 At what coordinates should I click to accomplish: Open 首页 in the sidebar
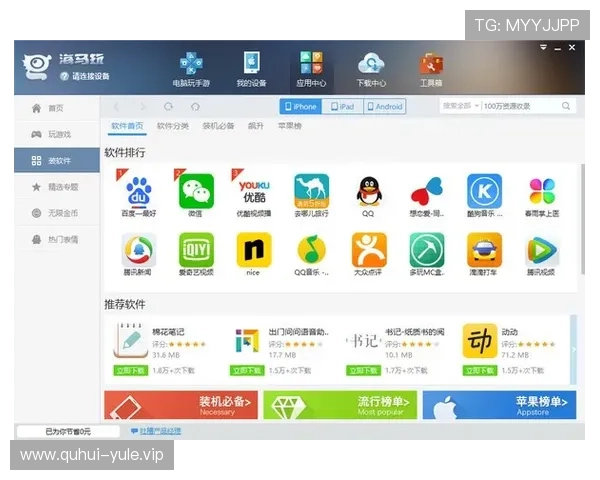tap(57, 108)
